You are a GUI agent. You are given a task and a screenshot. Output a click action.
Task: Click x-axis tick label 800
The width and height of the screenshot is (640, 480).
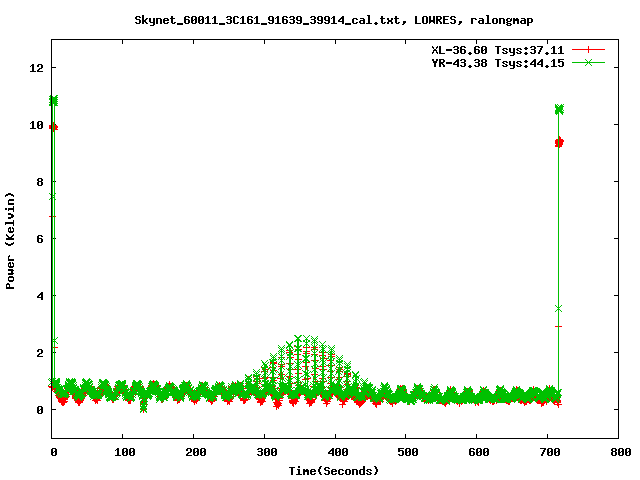click(620, 452)
